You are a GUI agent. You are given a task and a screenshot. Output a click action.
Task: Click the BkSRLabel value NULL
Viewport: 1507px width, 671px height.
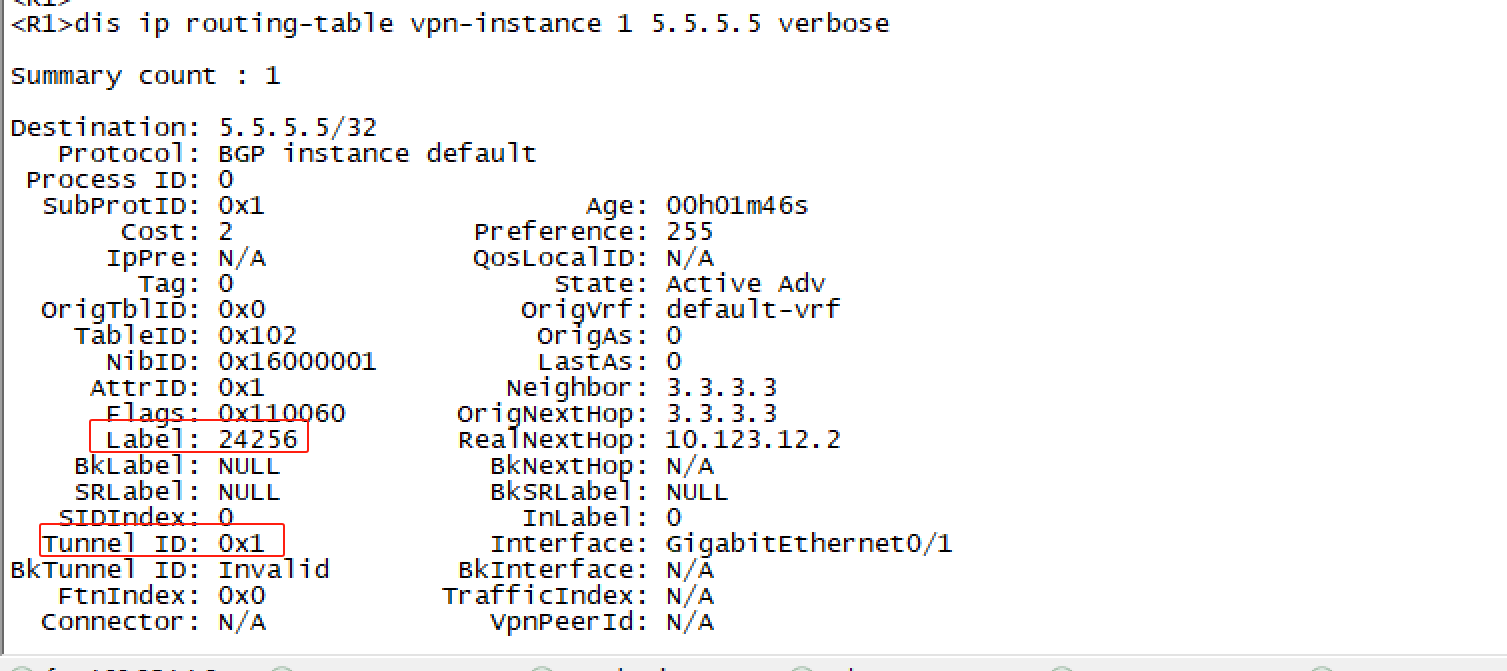tap(697, 492)
